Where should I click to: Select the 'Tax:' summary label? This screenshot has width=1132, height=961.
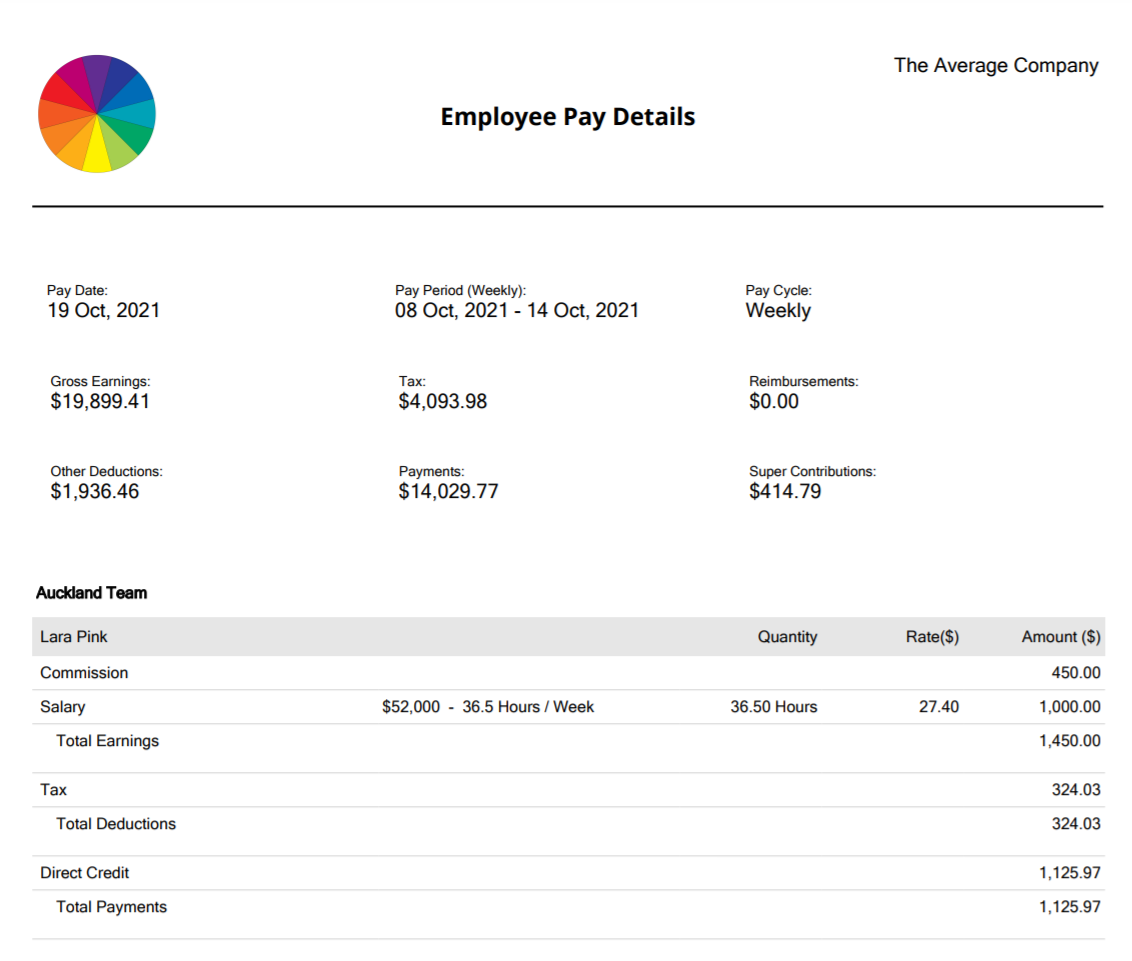click(x=412, y=381)
